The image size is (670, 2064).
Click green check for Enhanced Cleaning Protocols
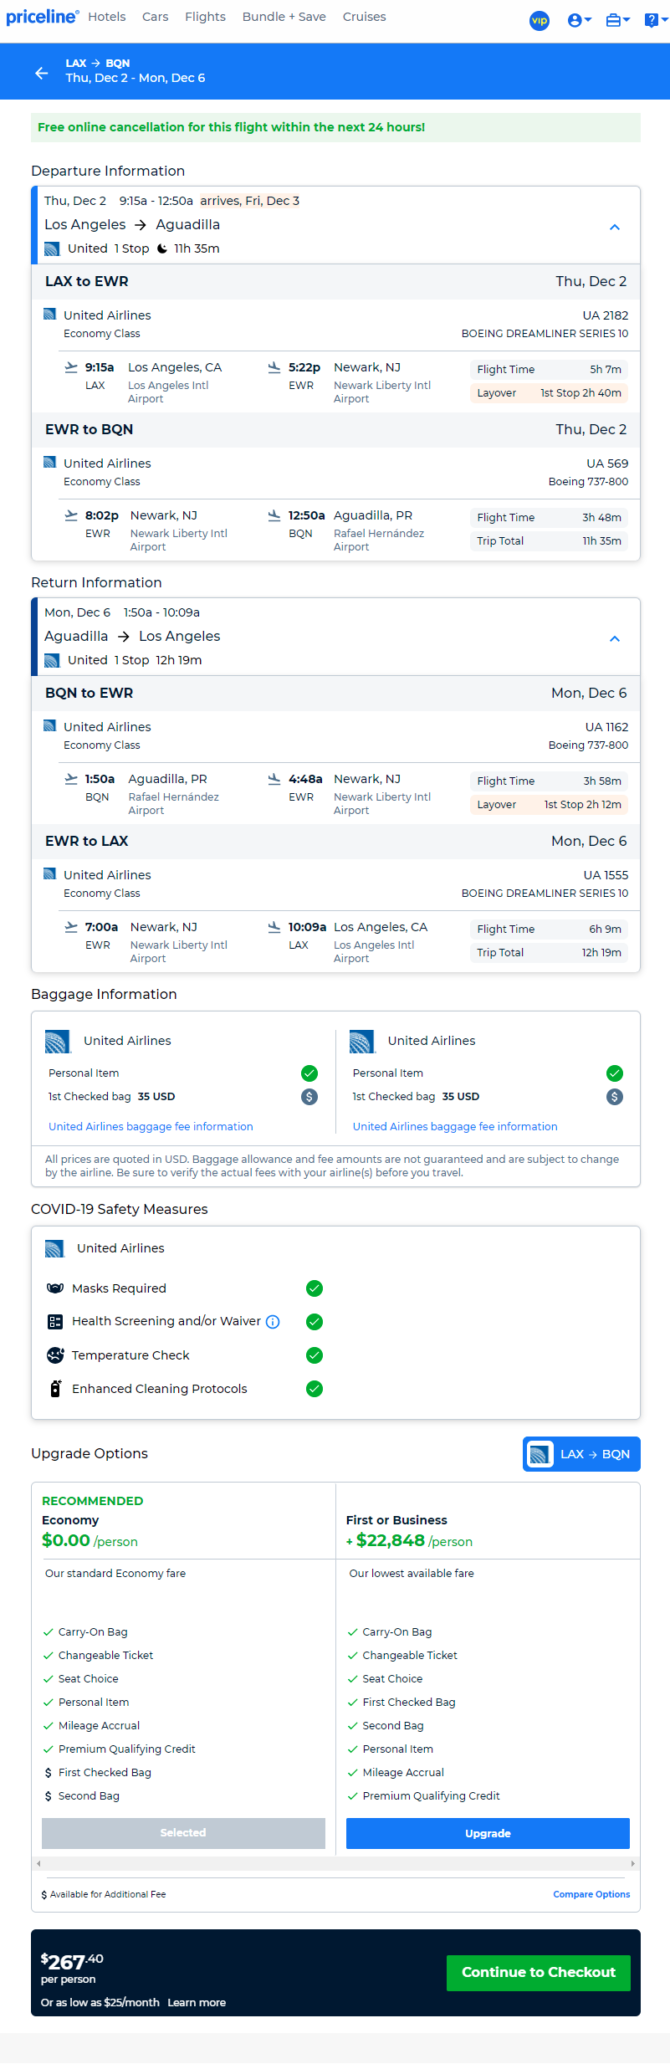[314, 1389]
